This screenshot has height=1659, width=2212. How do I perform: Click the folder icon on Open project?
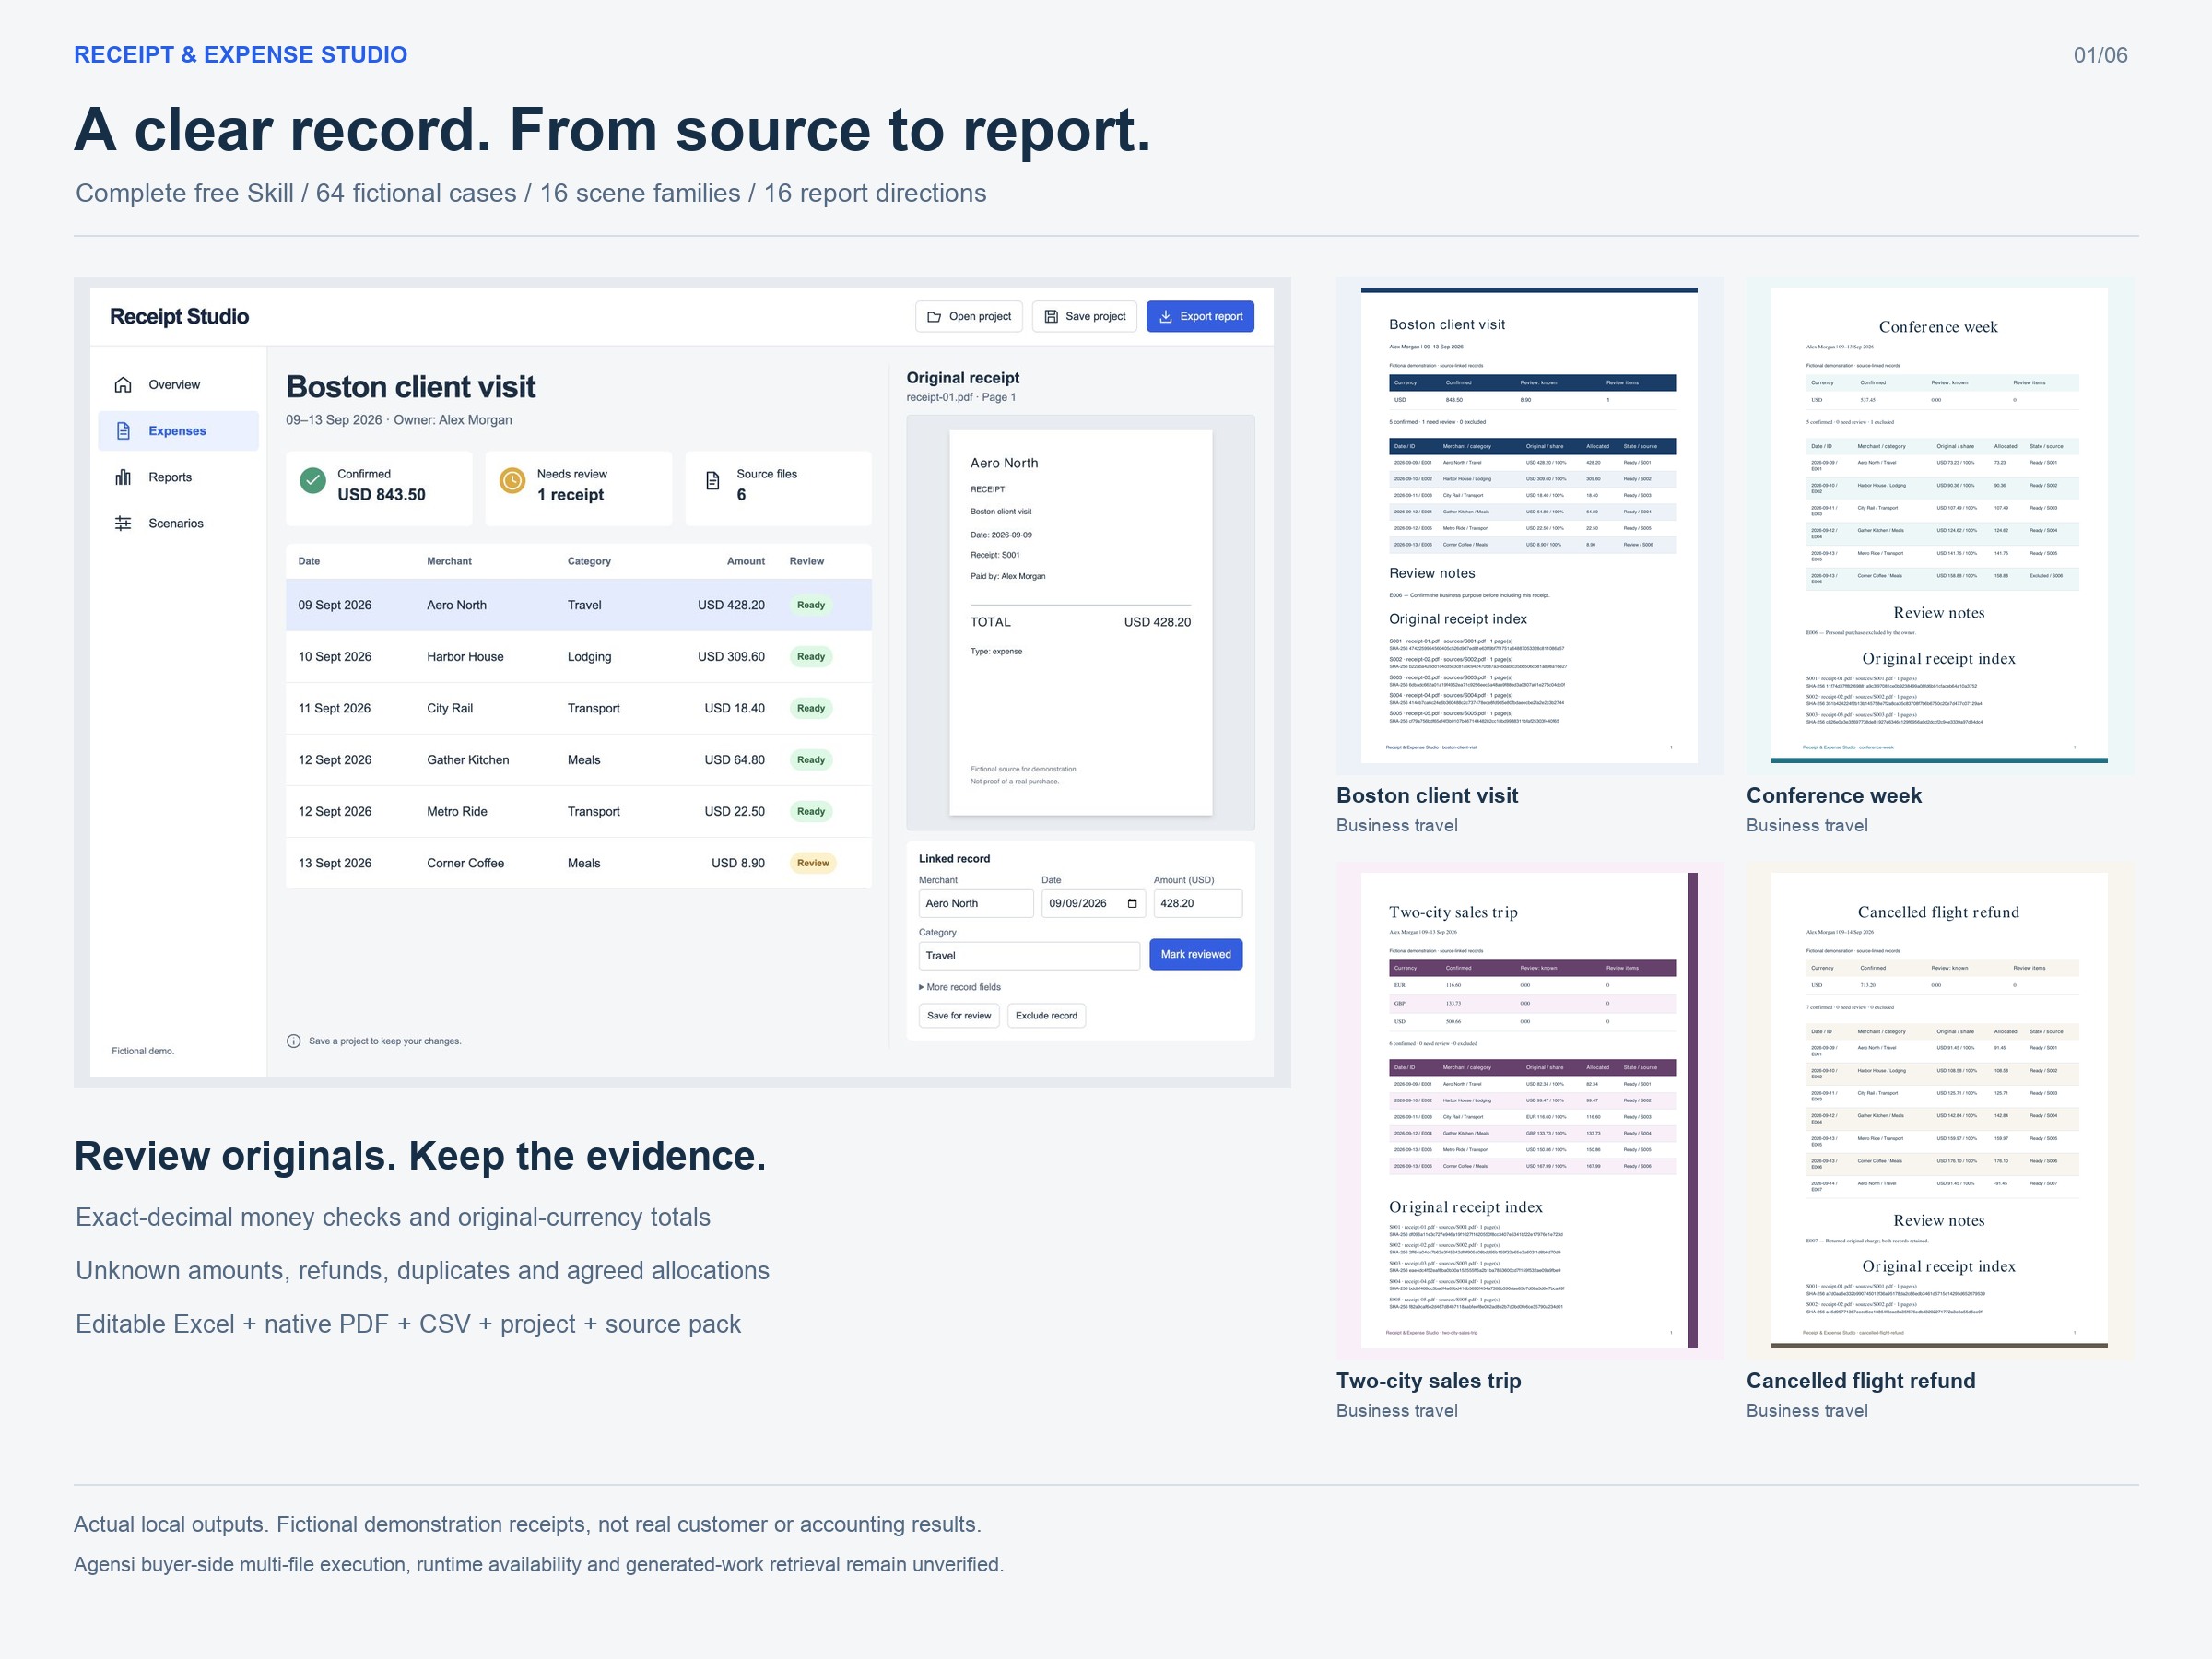pyautogui.click(x=934, y=317)
